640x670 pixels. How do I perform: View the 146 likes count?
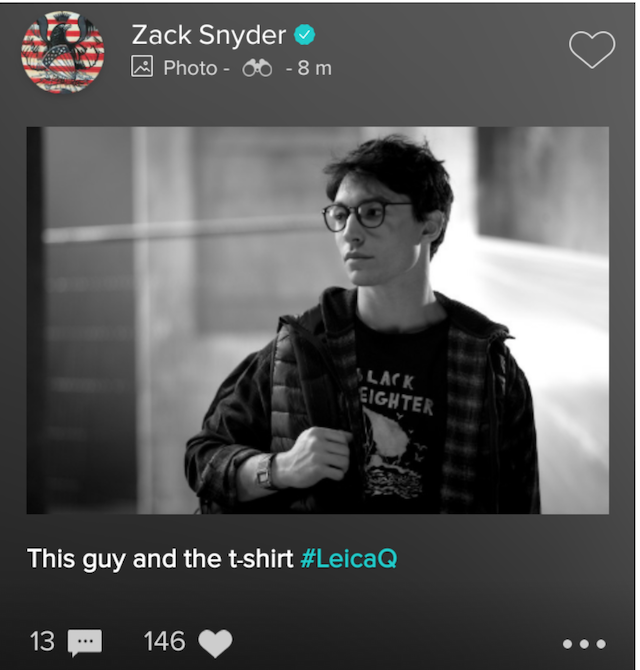tap(164, 641)
